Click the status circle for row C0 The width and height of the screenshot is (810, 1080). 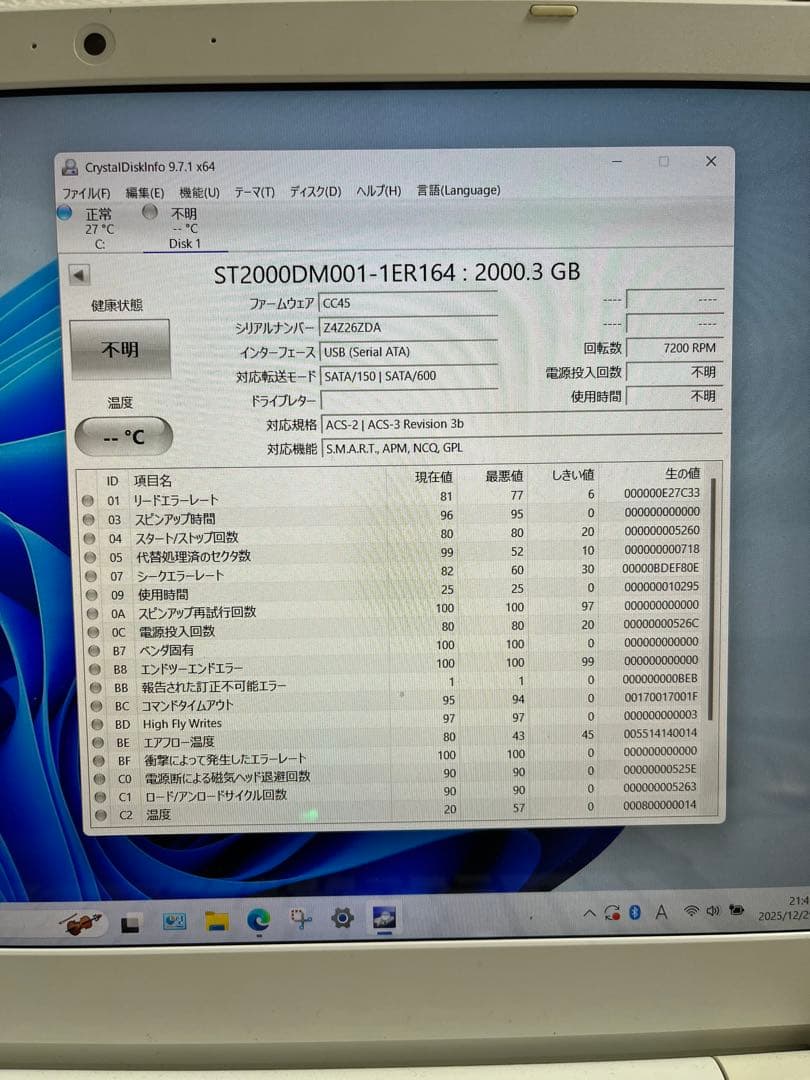click(99, 779)
